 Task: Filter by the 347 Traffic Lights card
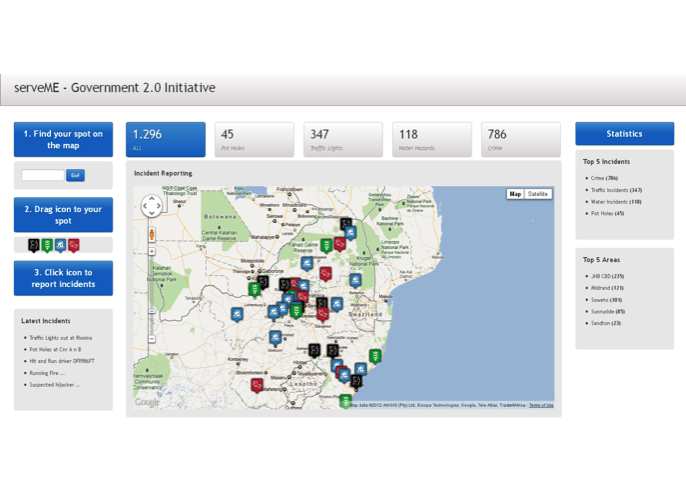coord(343,139)
